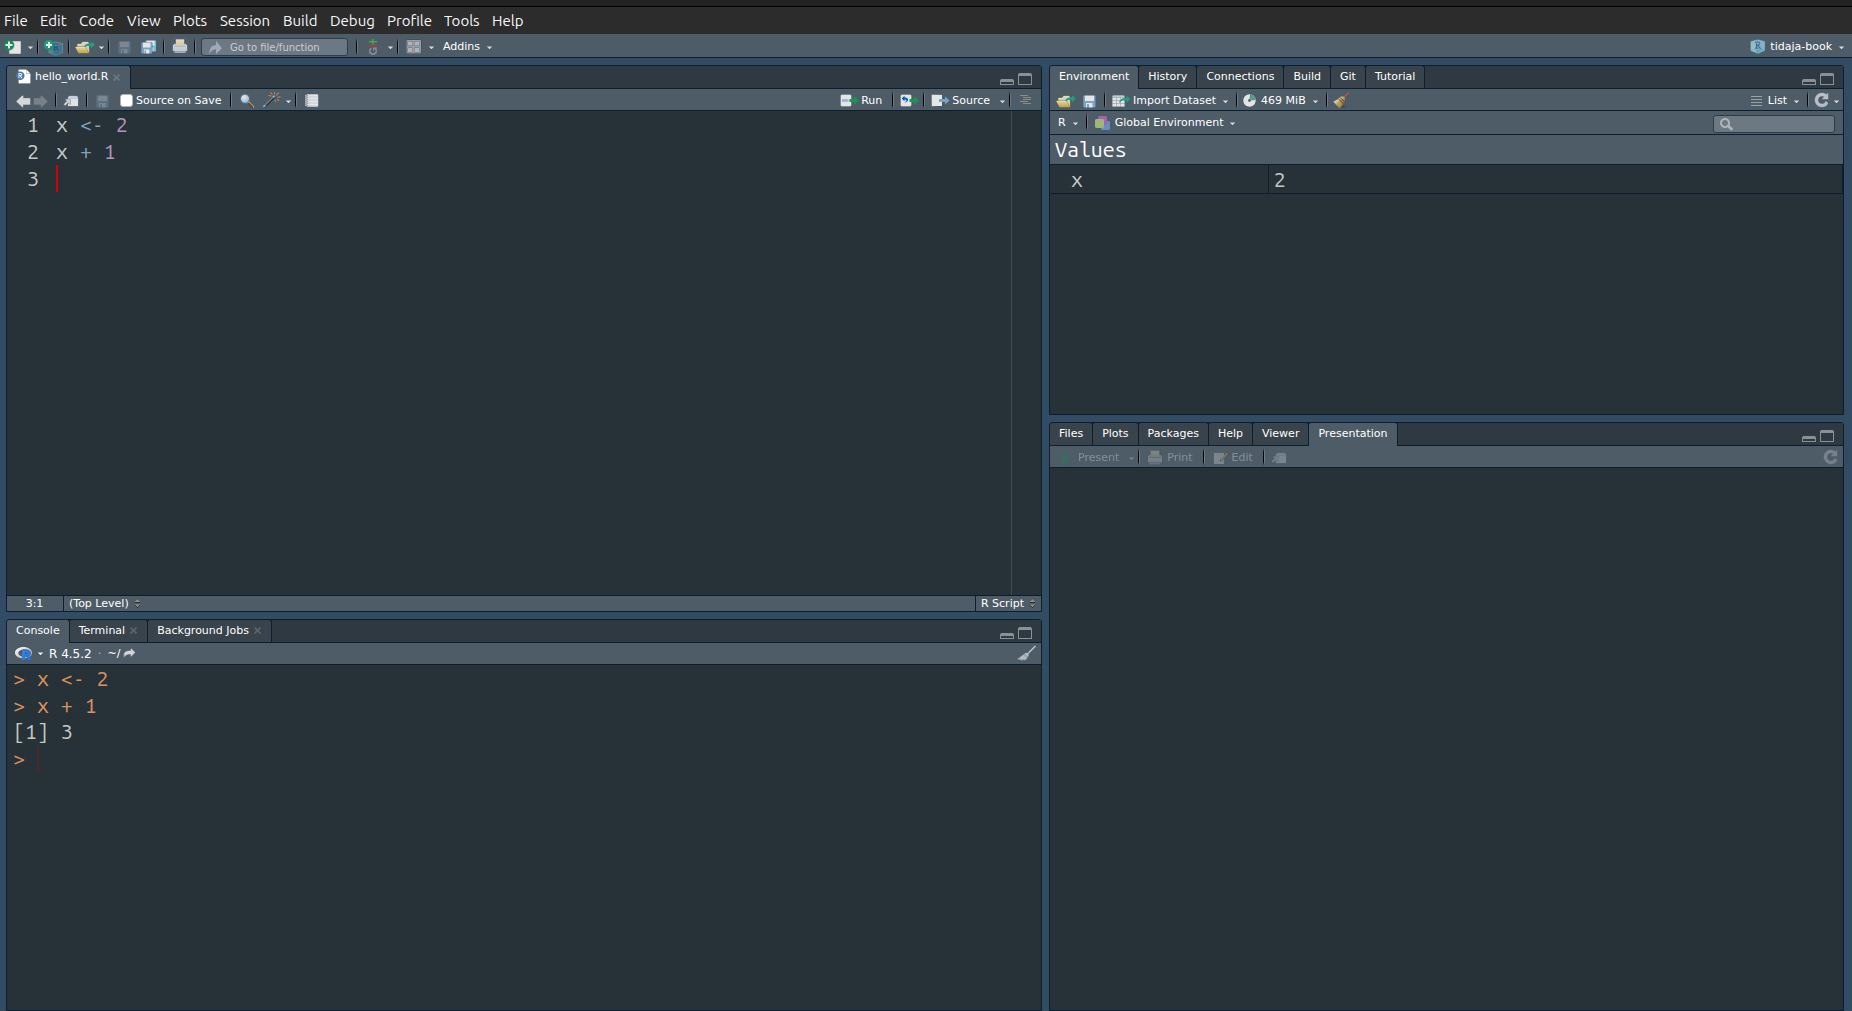The image size is (1852, 1011).
Task: Enable the Source on Save checkbox
Action: 127,101
